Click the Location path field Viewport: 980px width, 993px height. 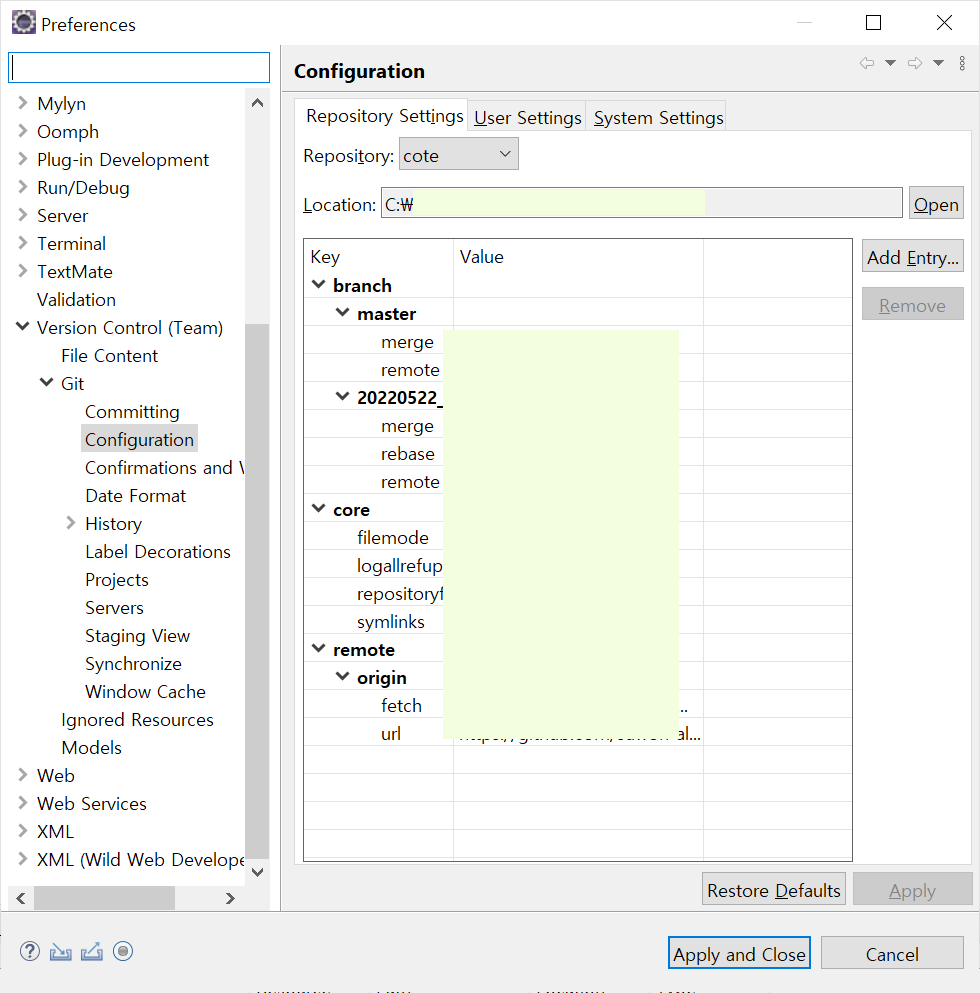[641, 204]
